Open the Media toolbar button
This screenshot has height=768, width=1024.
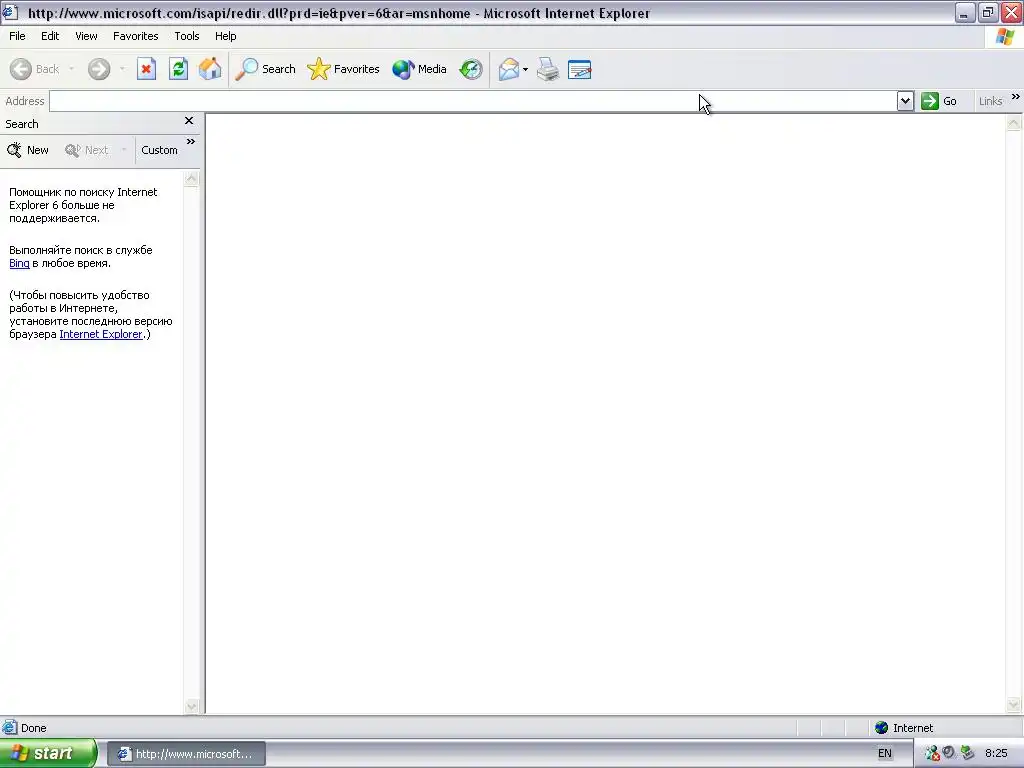click(x=419, y=69)
